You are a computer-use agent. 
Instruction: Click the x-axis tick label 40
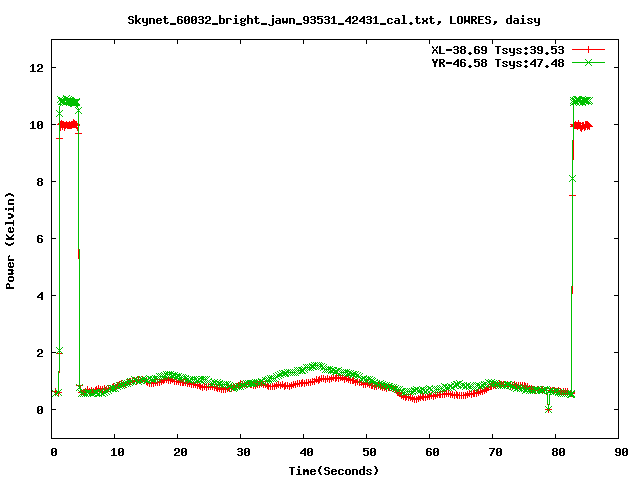306,452
